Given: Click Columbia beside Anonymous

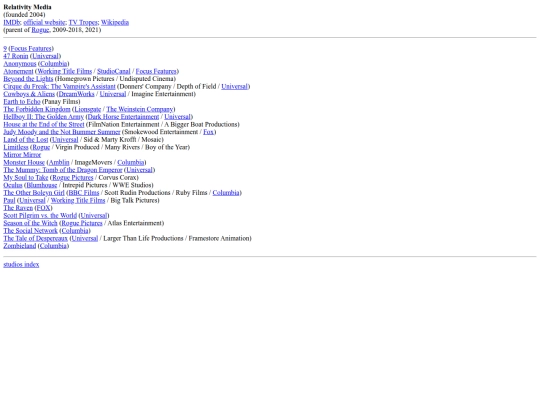Looking at the screenshot, I should pyautogui.click(x=53, y=64).
